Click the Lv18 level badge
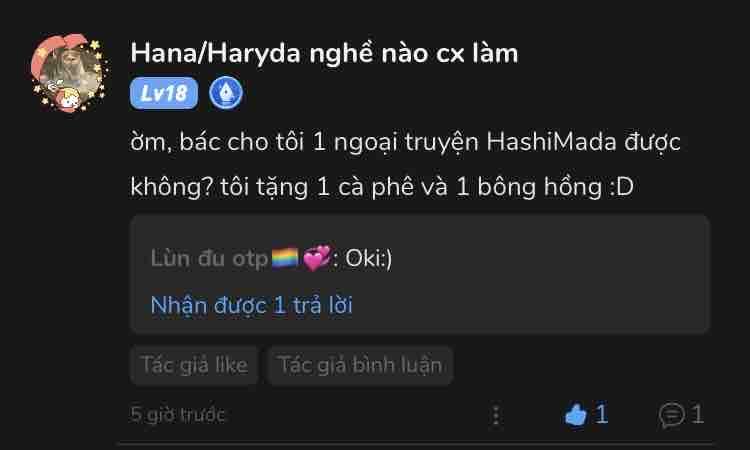The height and width of the screenshot is (450, 750). [x=164, y=93]
